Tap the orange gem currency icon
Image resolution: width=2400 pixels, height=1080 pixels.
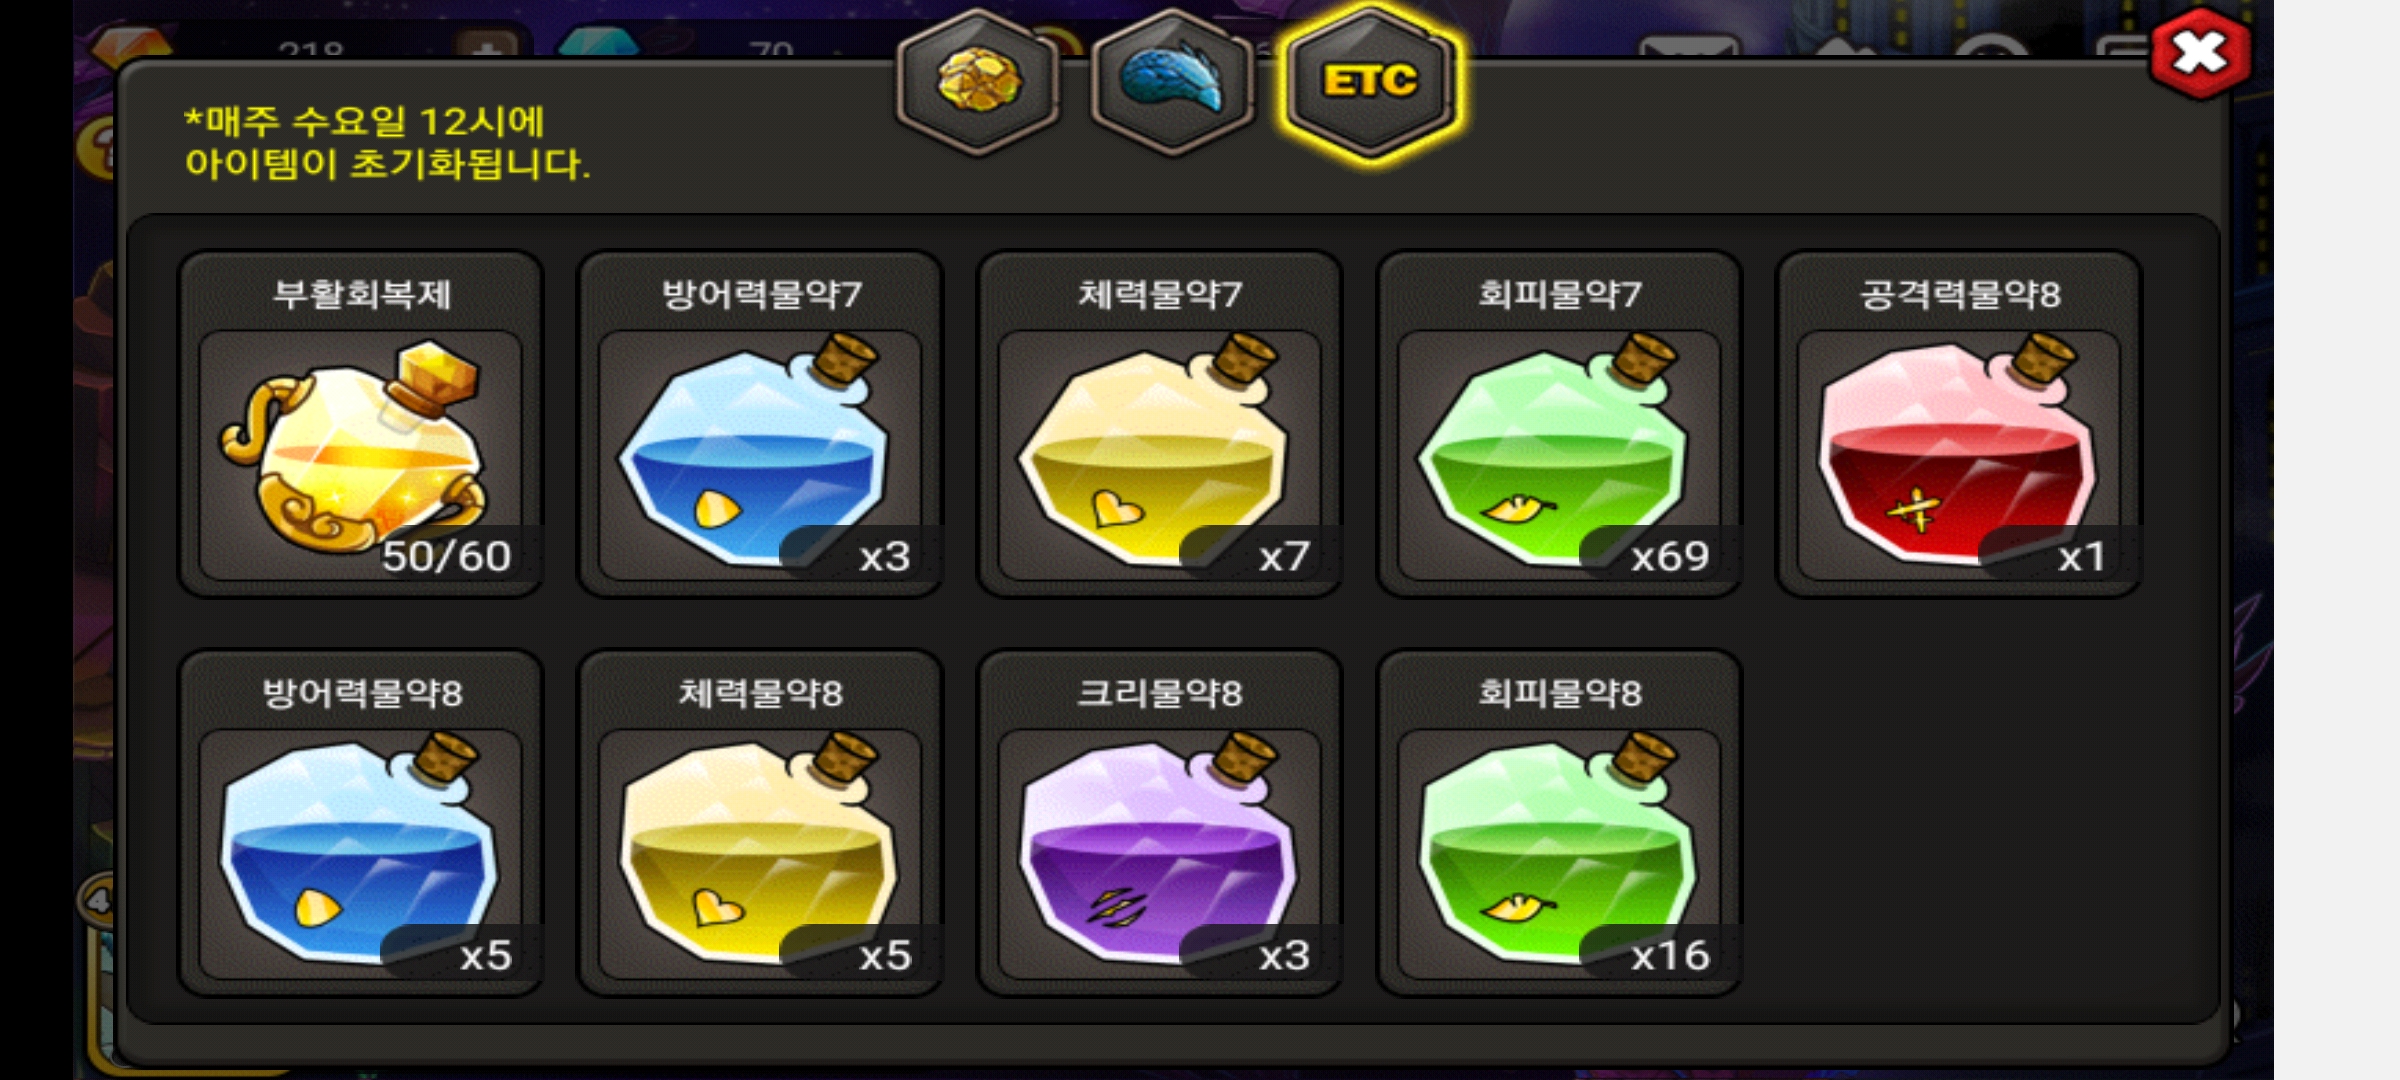(130, 44)
